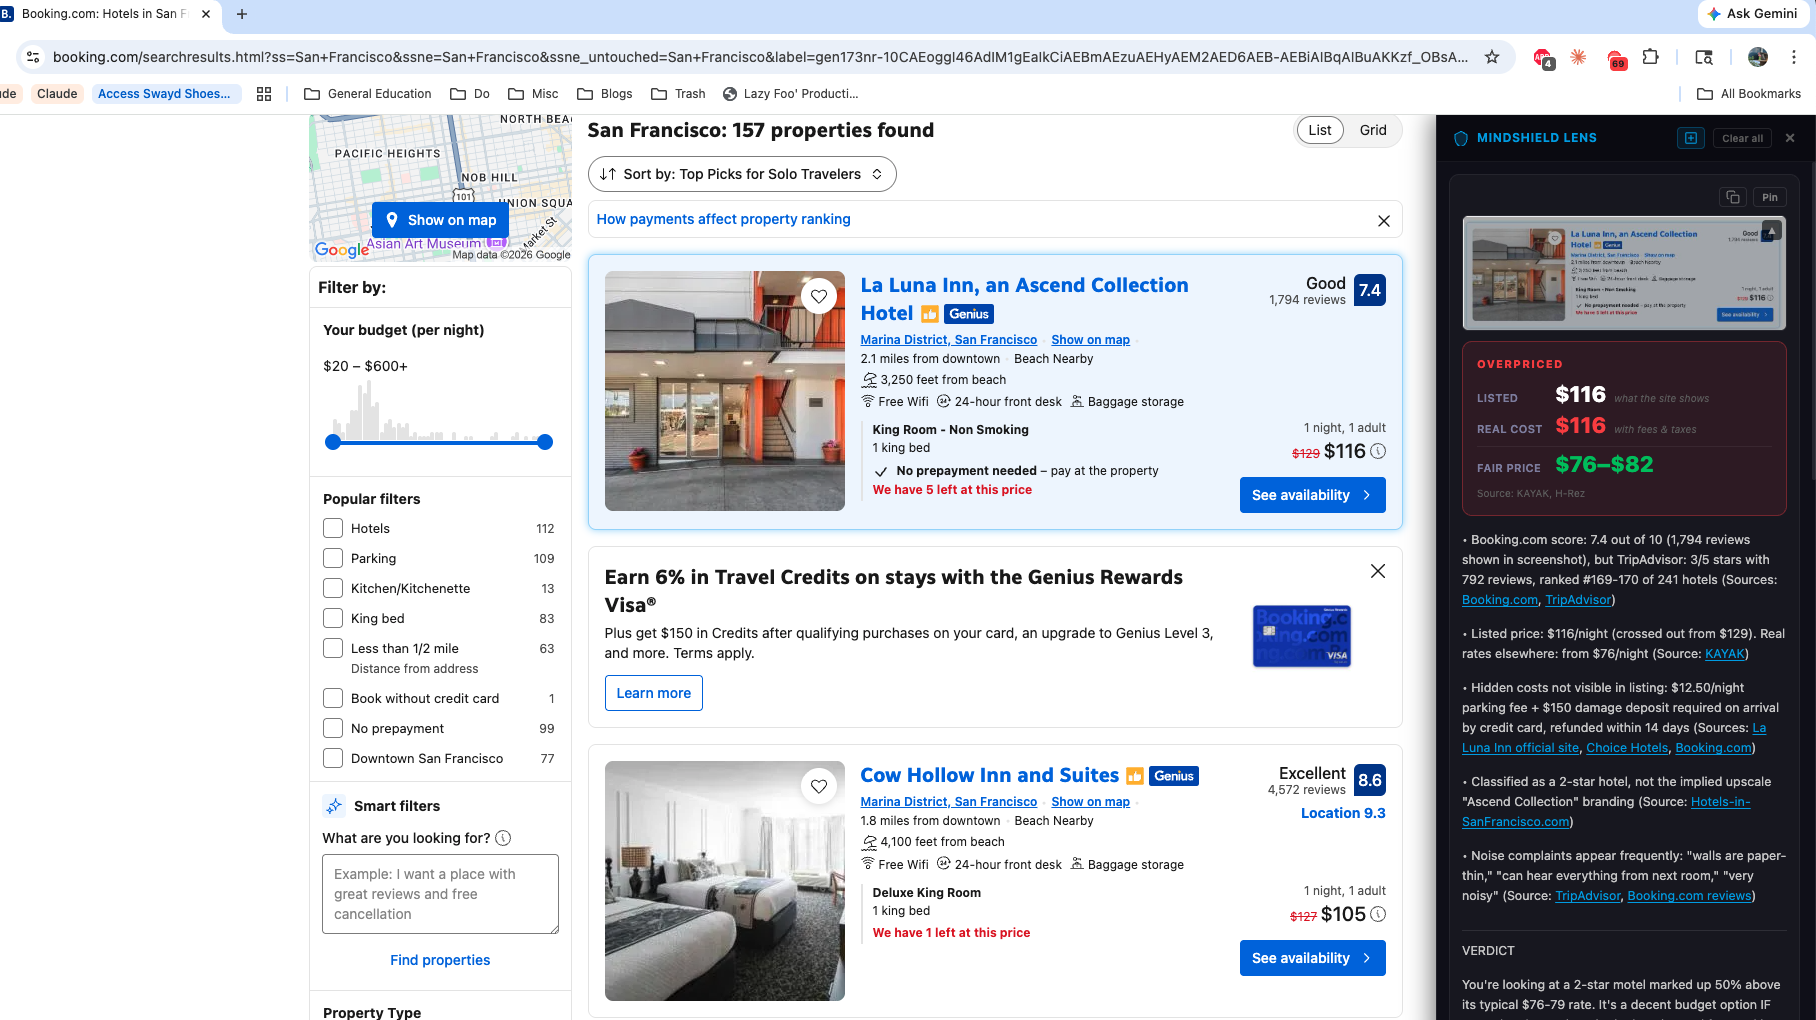
Task: Open the Chrome three-dot menu
Action: (x=1794, y=58)
